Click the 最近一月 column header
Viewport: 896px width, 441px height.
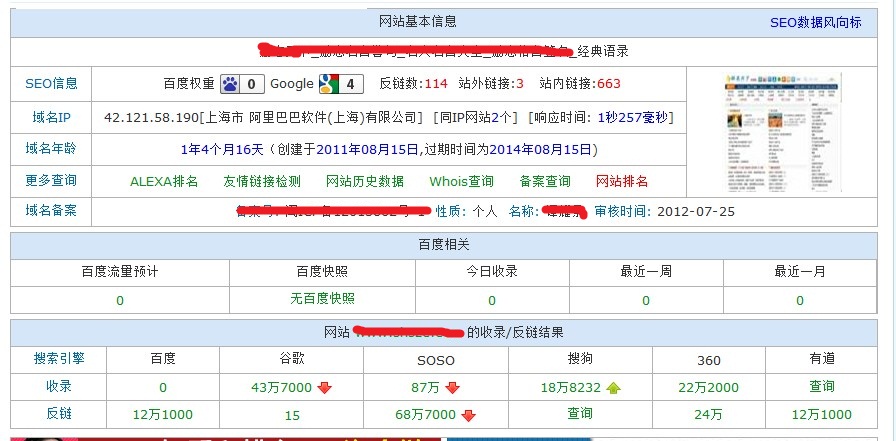[x=800, y=272]
